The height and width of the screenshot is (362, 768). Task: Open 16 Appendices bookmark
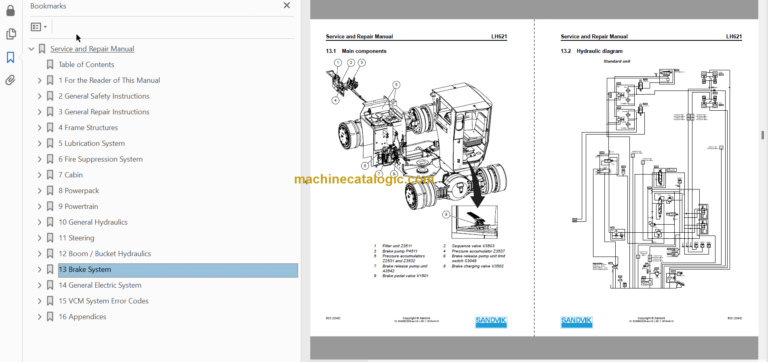tap(82, 316)
